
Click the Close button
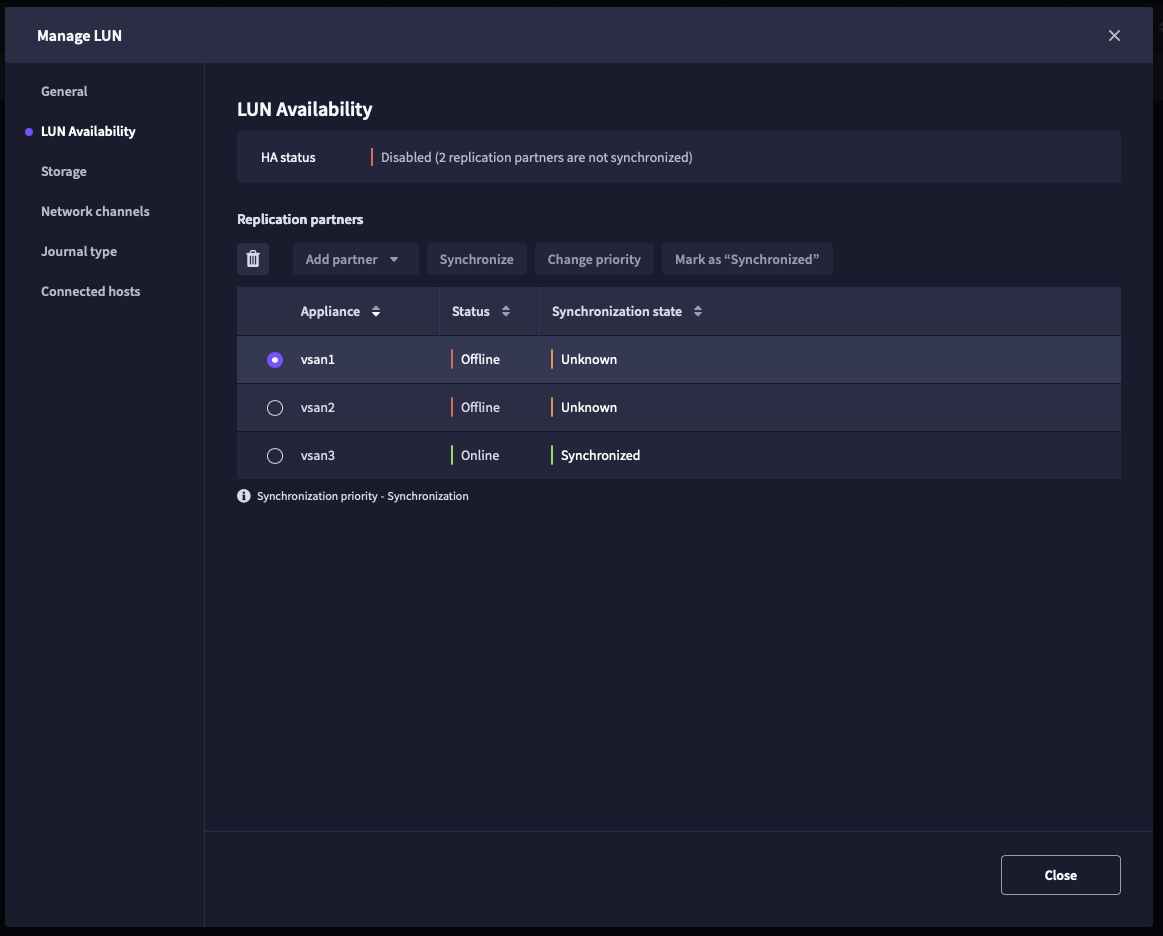click(1061, 875)
